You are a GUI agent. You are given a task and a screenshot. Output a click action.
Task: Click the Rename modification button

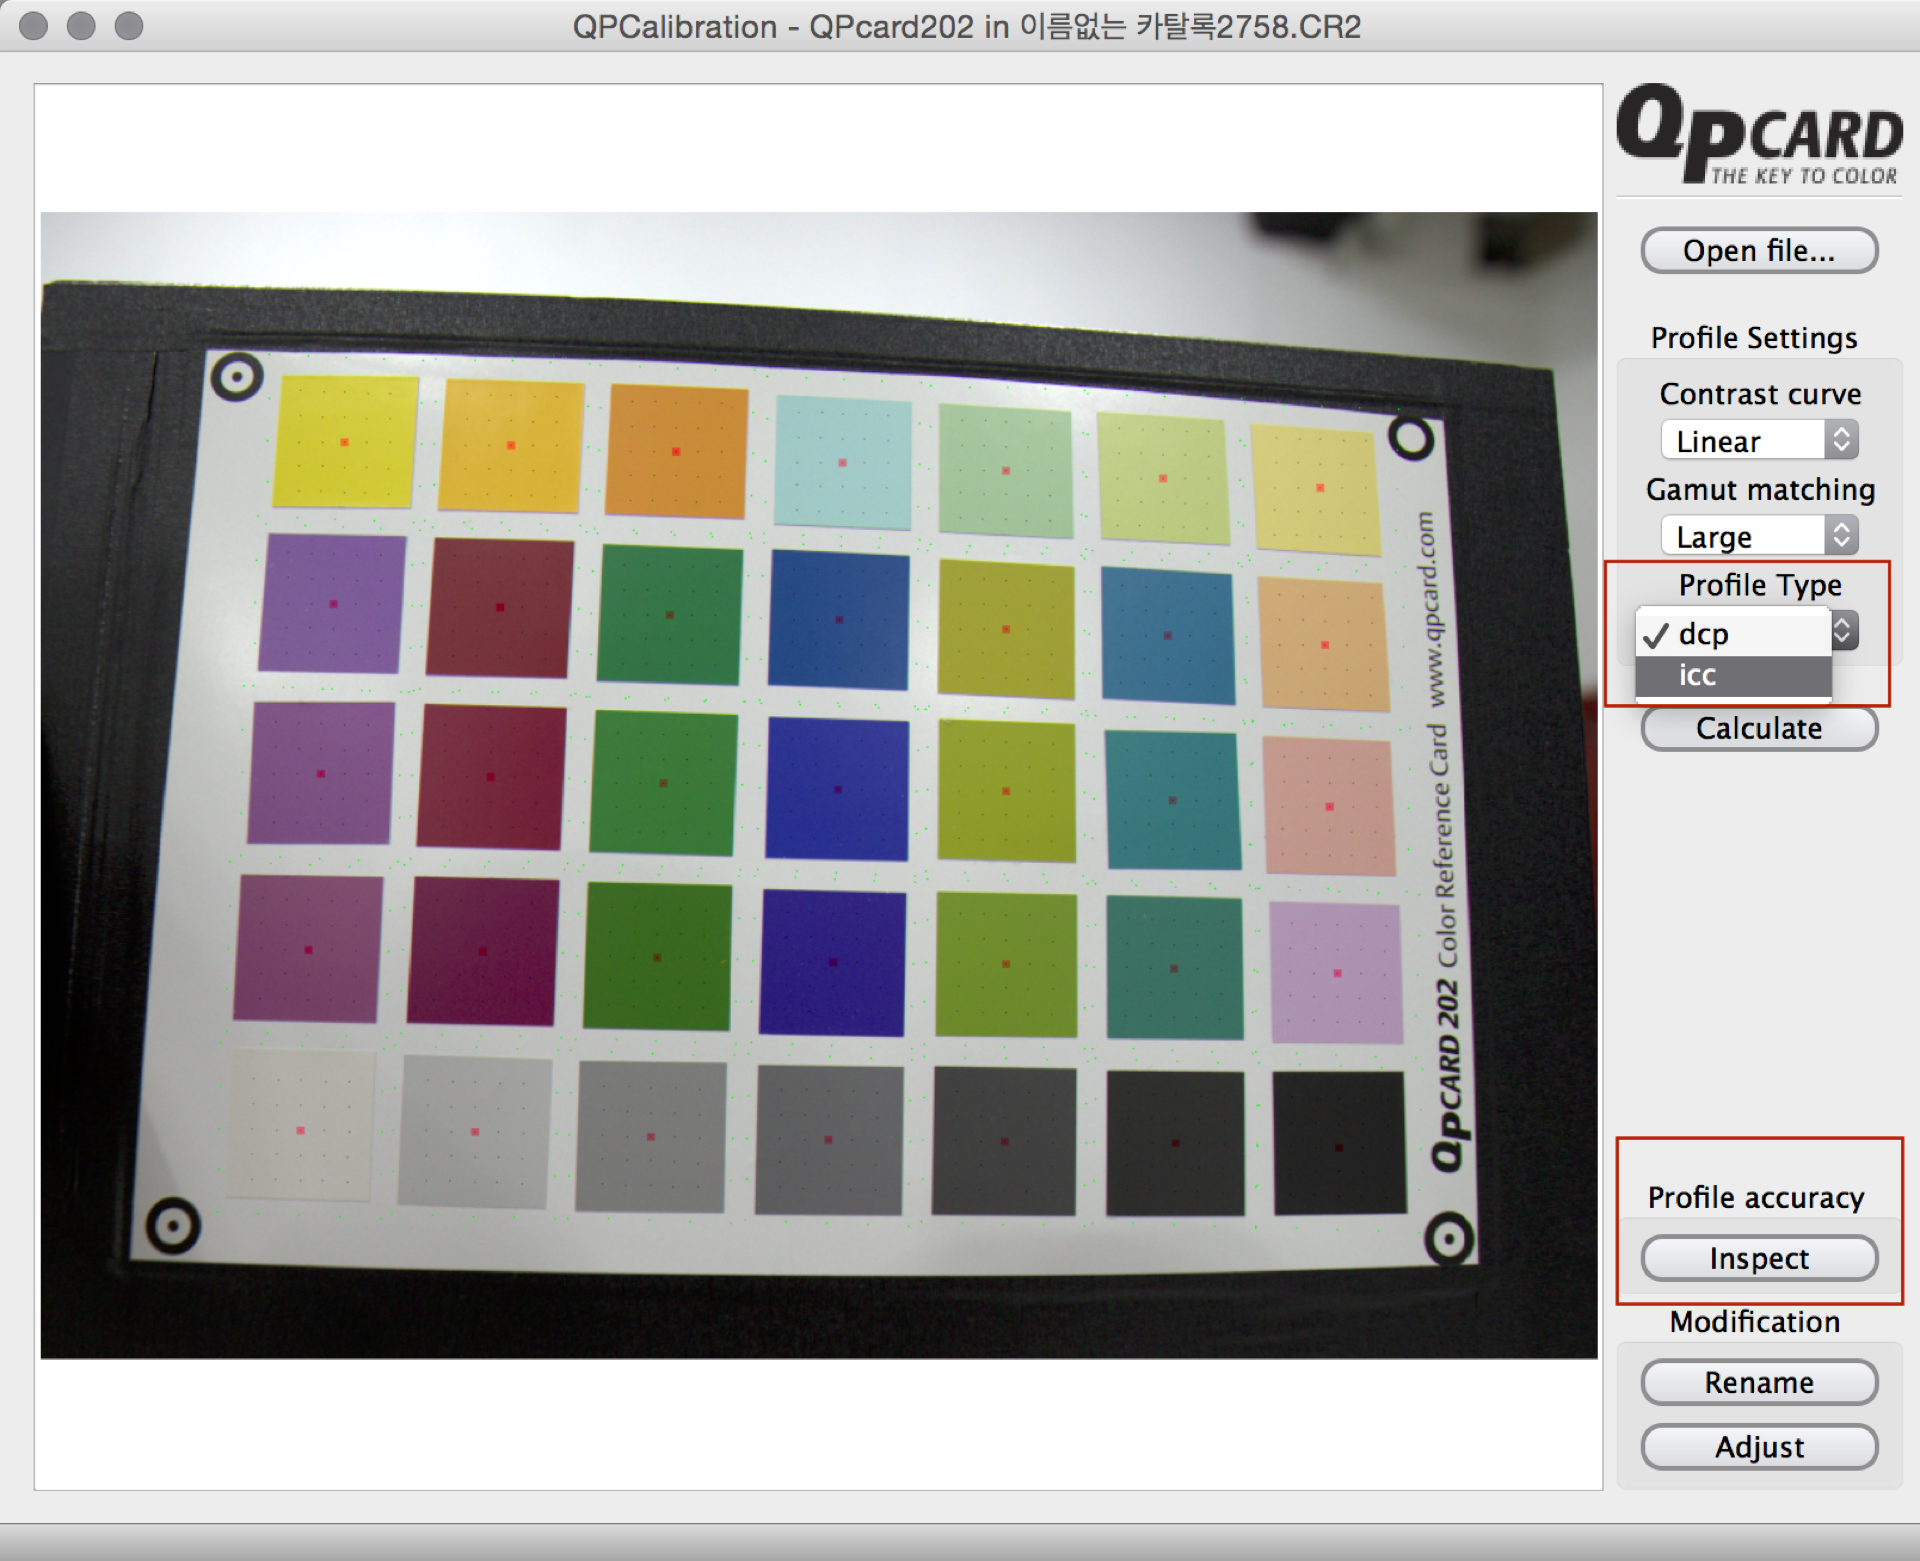tap(1758, 1382)
